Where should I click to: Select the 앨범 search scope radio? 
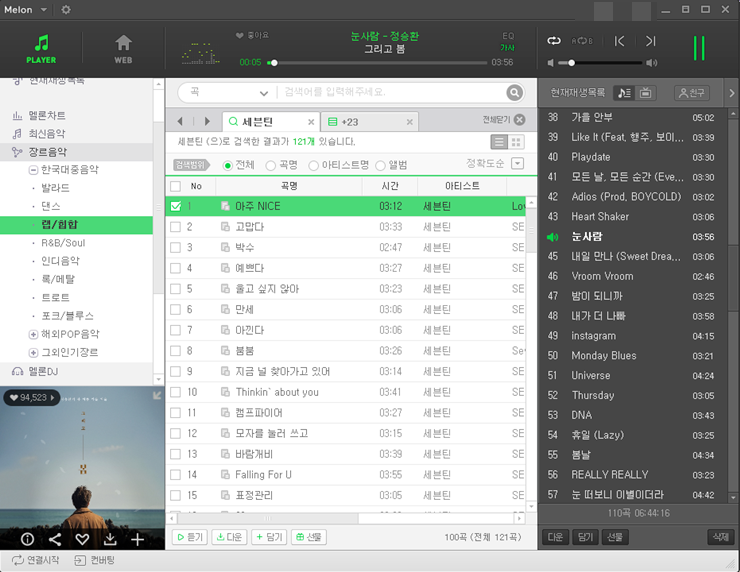pyautogui.click(x=380, y=165)
